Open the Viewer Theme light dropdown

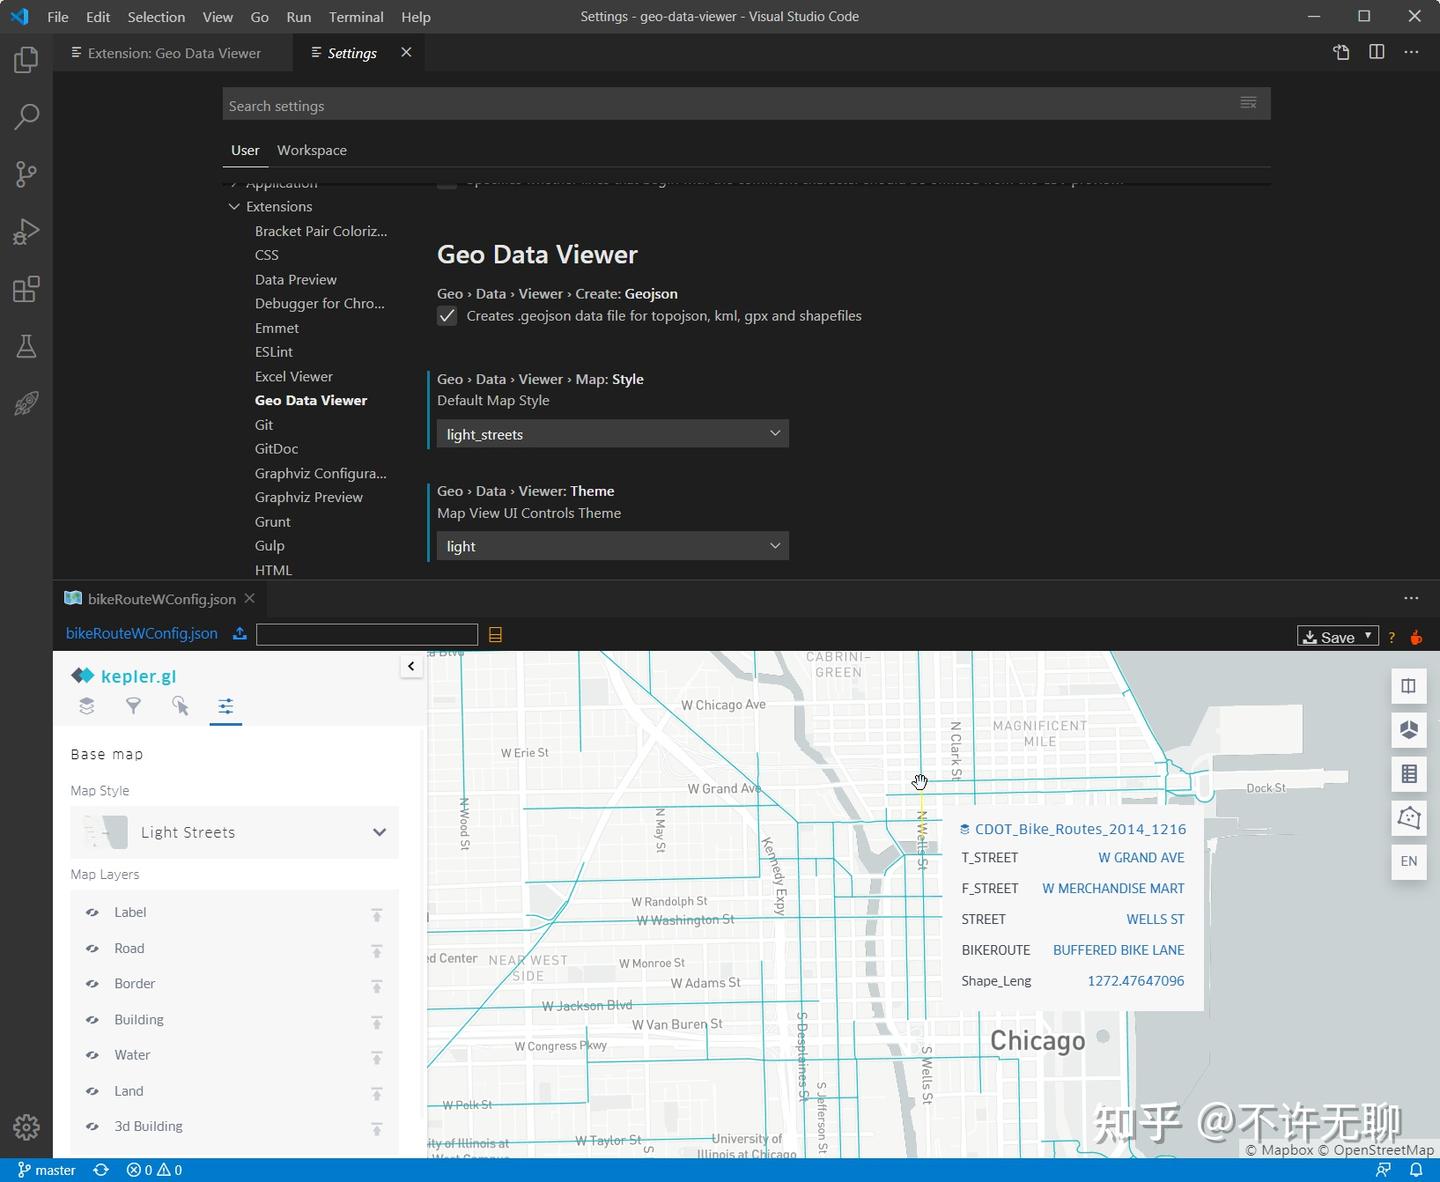click(x=613, y=546)
